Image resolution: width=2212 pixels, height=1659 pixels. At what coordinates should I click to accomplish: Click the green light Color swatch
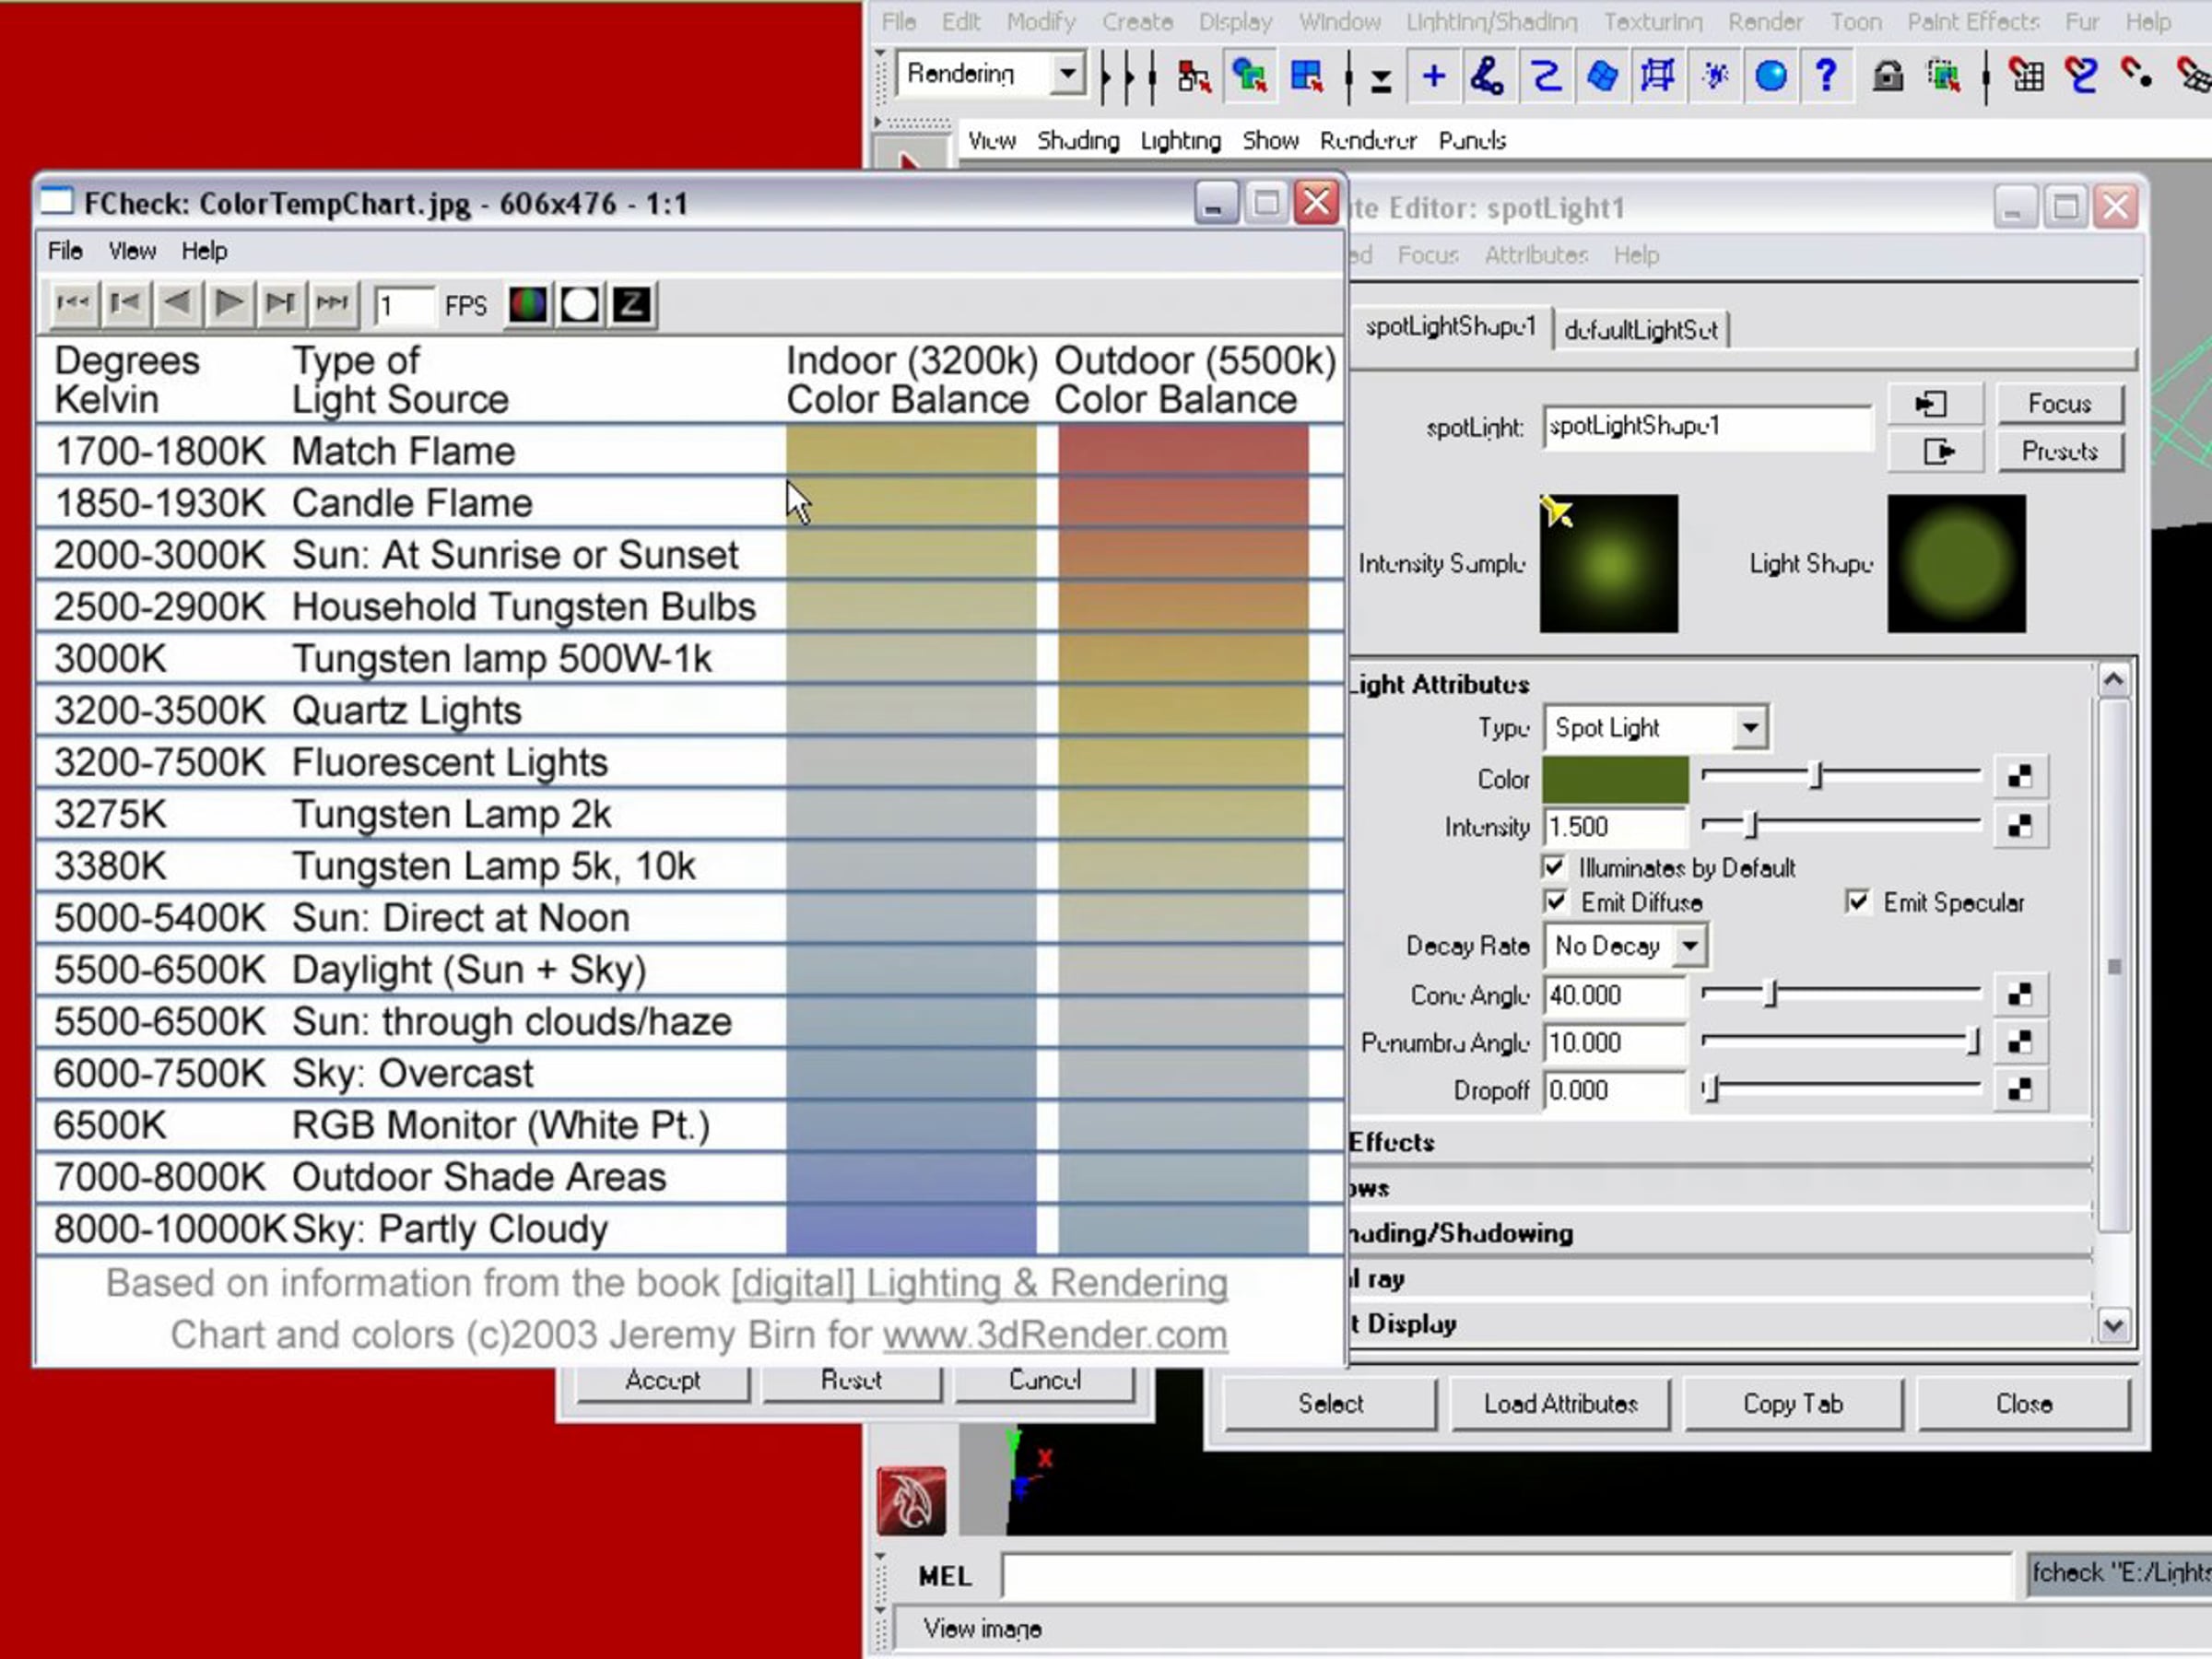(x=1614, y=779)
